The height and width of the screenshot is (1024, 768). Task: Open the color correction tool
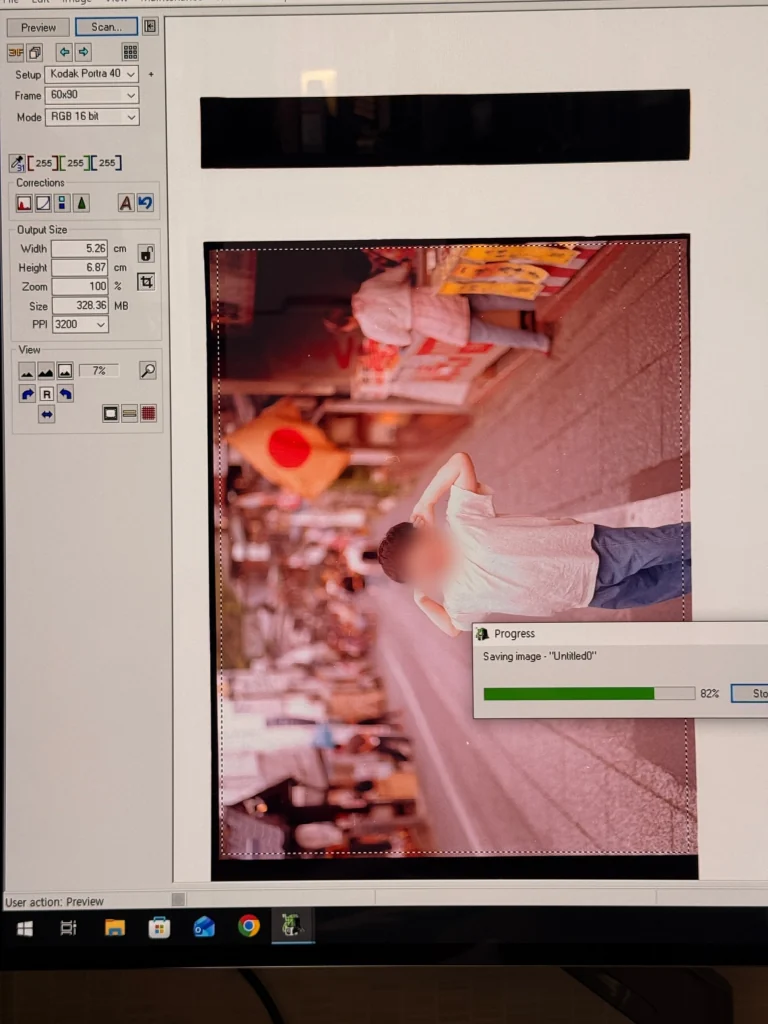[x=62, y=203]
